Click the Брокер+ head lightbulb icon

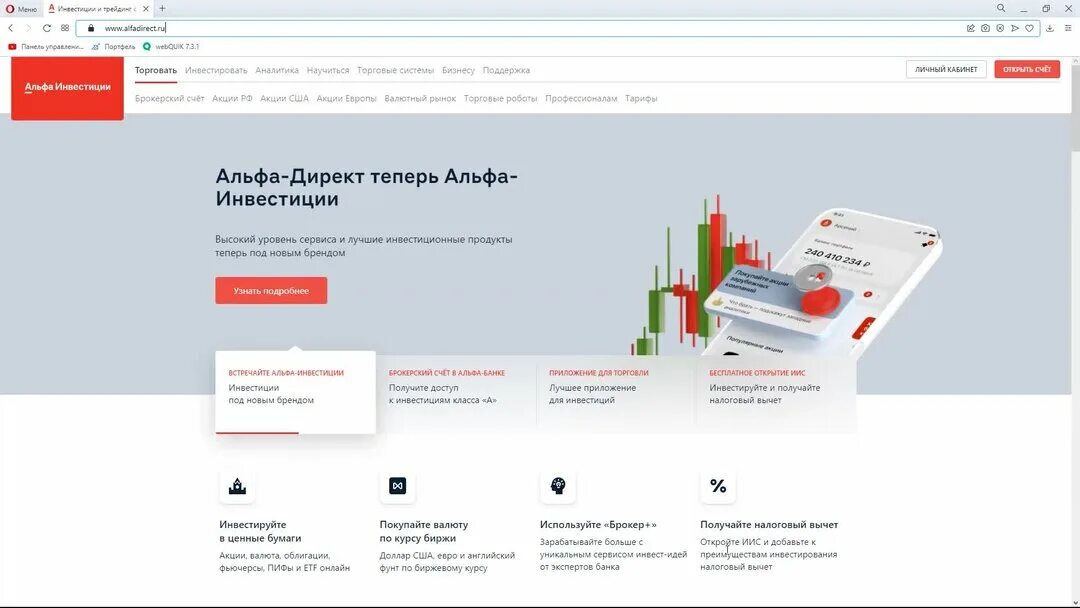click(x=558, y=486)
